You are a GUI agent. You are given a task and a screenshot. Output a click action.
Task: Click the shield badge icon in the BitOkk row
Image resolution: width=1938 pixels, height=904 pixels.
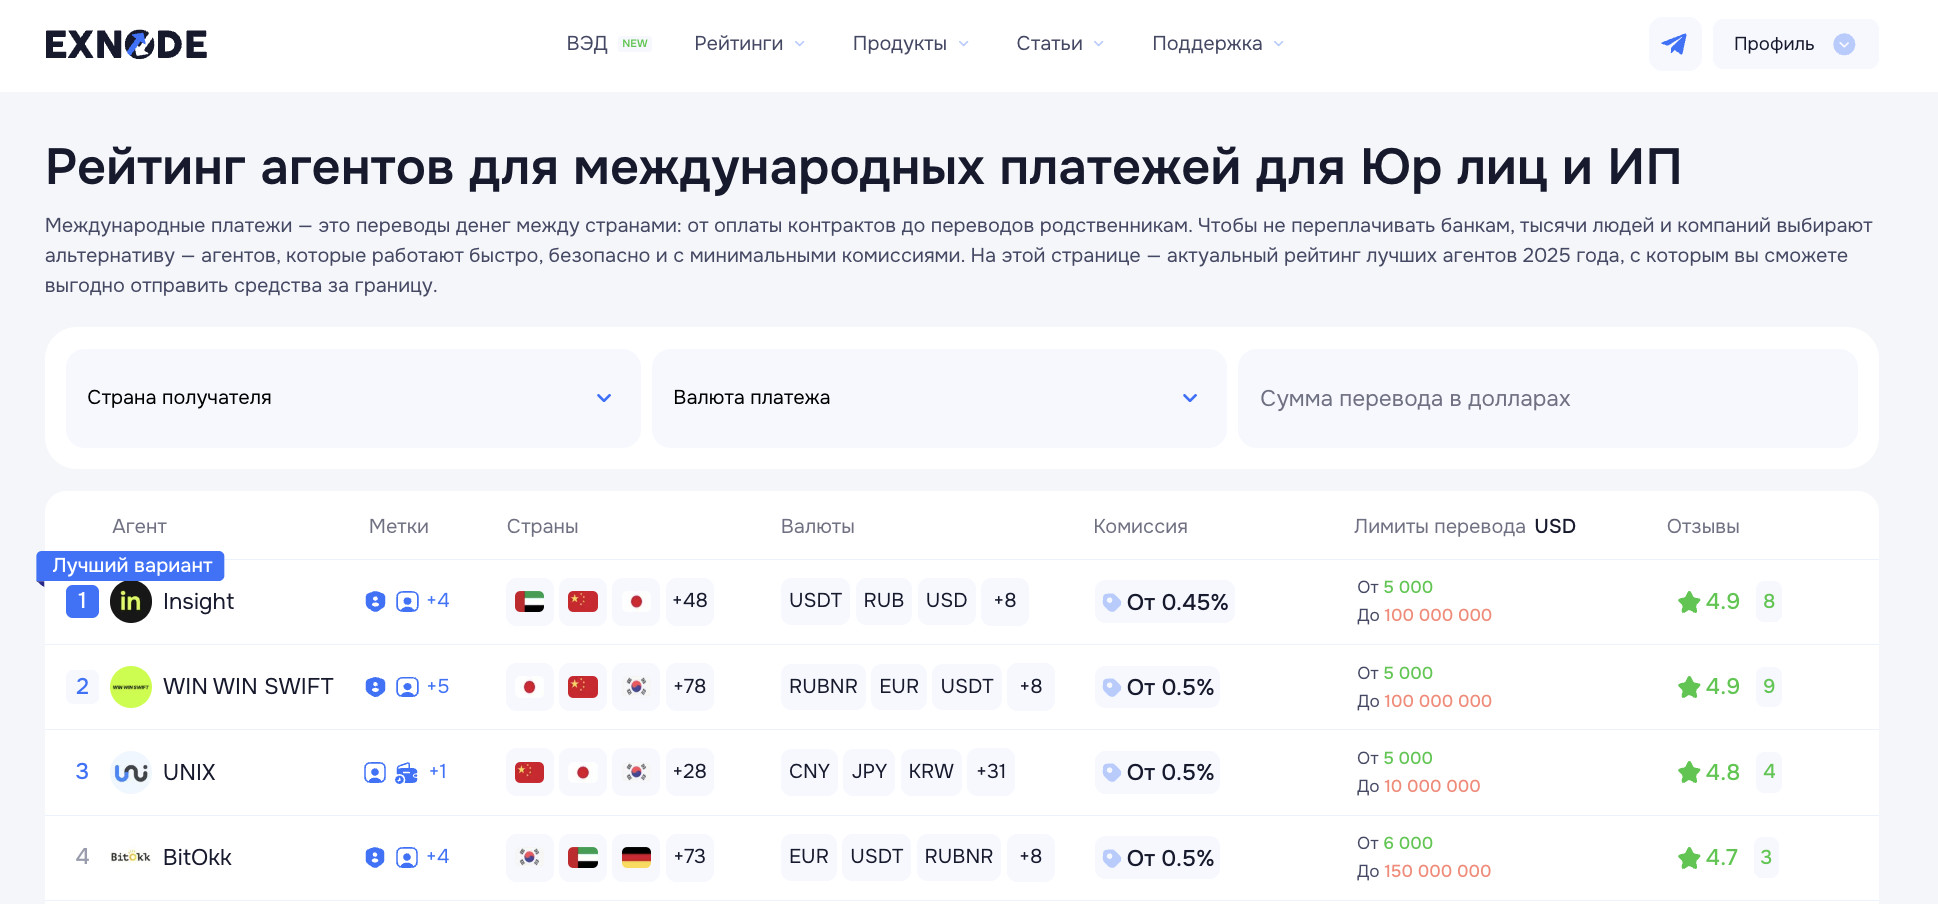pyautogui.click(x=375, y=857)
